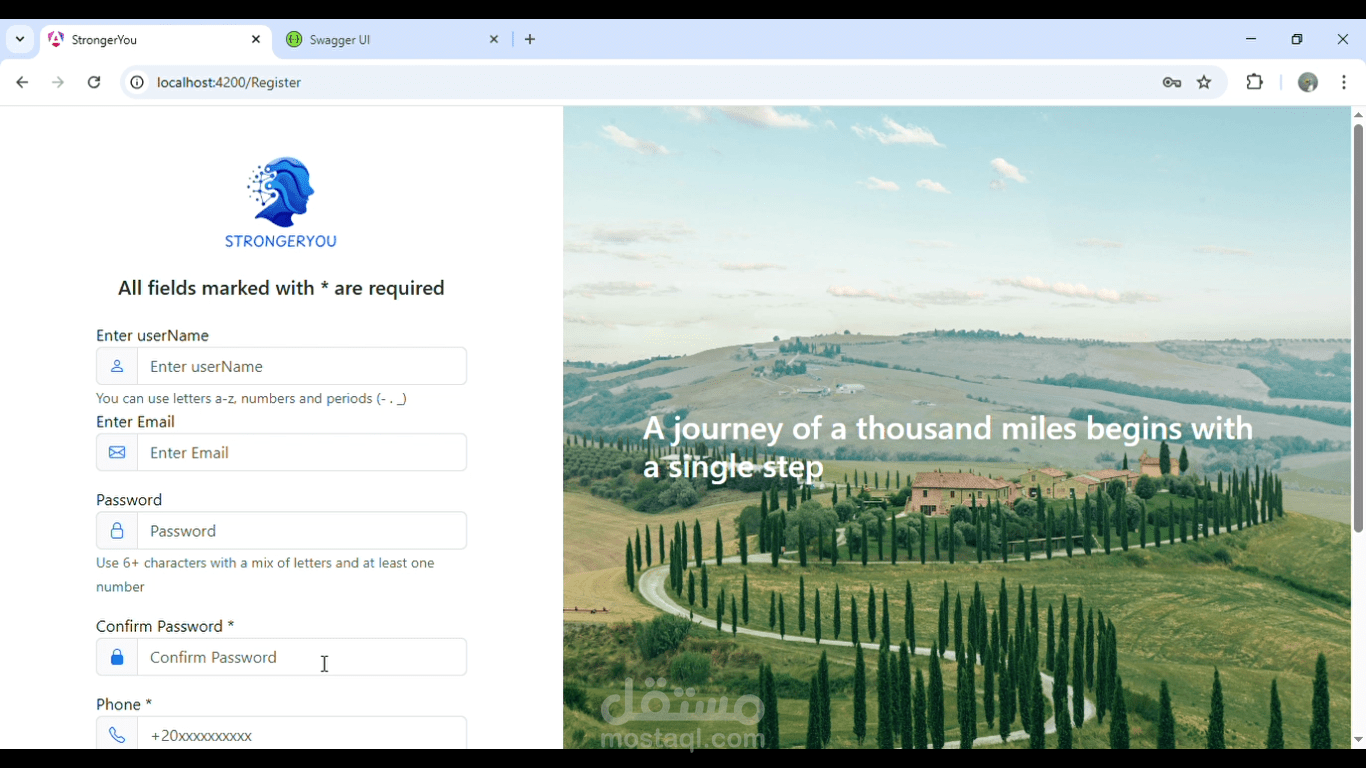Click the 'Password' field label
1366x768 pixels.
click(129, 500)
